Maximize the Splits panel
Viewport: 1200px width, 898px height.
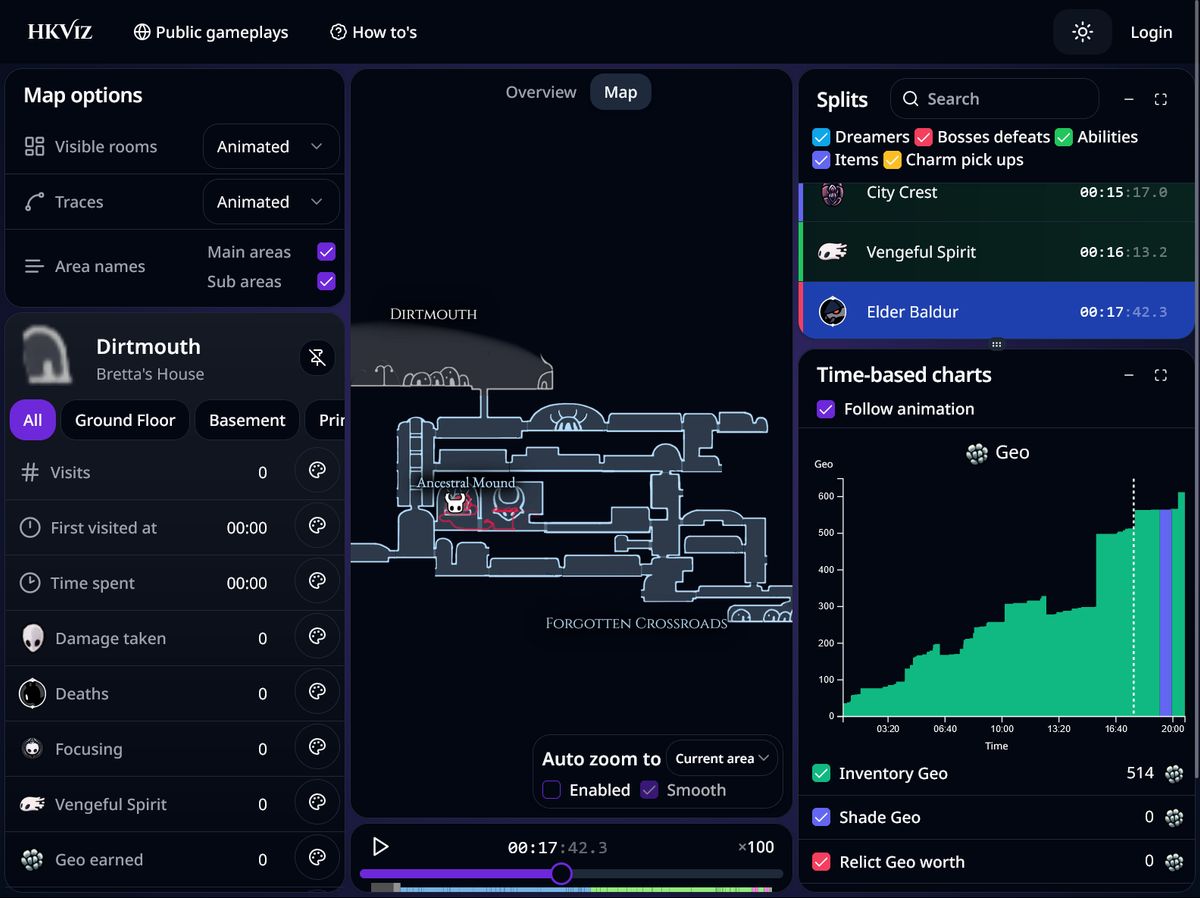[x=1161, y=99]
